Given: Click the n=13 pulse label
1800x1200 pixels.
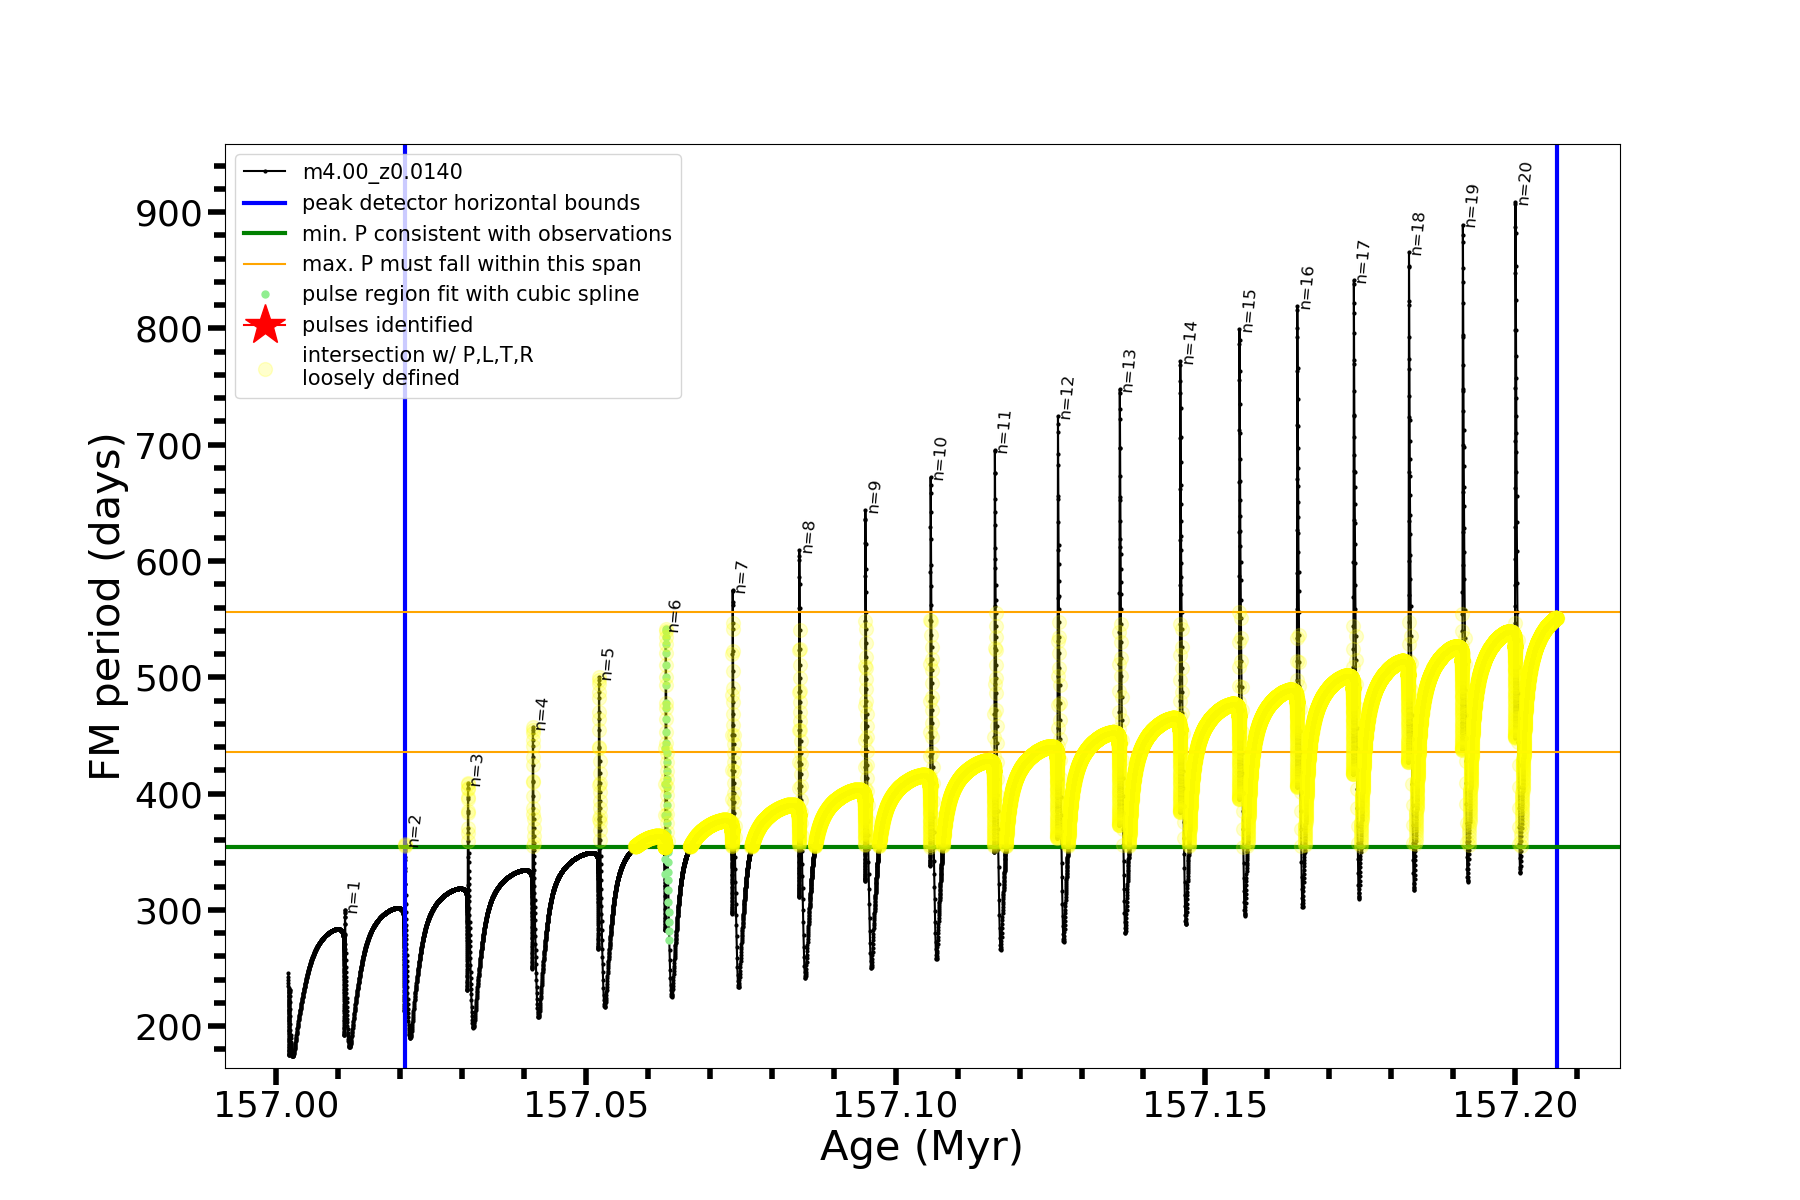Looking at the screenshot, I should tap(1129, 371).
